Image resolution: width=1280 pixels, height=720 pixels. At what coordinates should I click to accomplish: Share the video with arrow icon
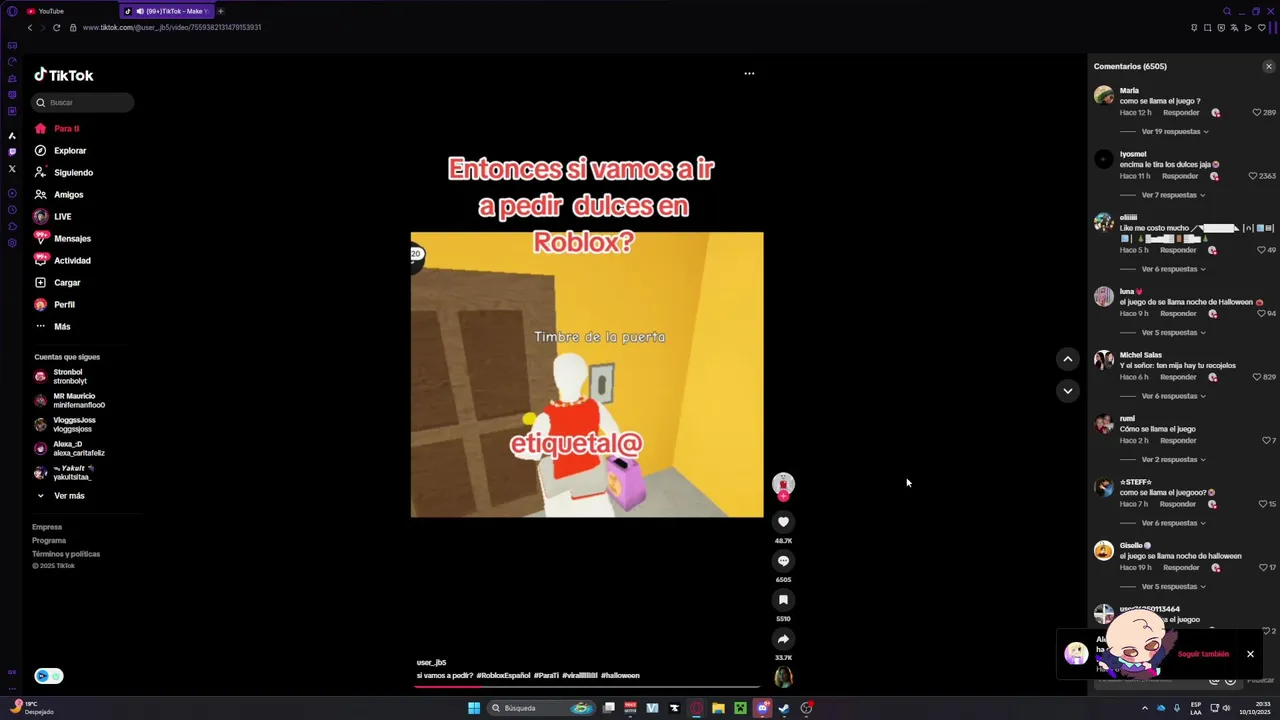(x=783, y=639)
